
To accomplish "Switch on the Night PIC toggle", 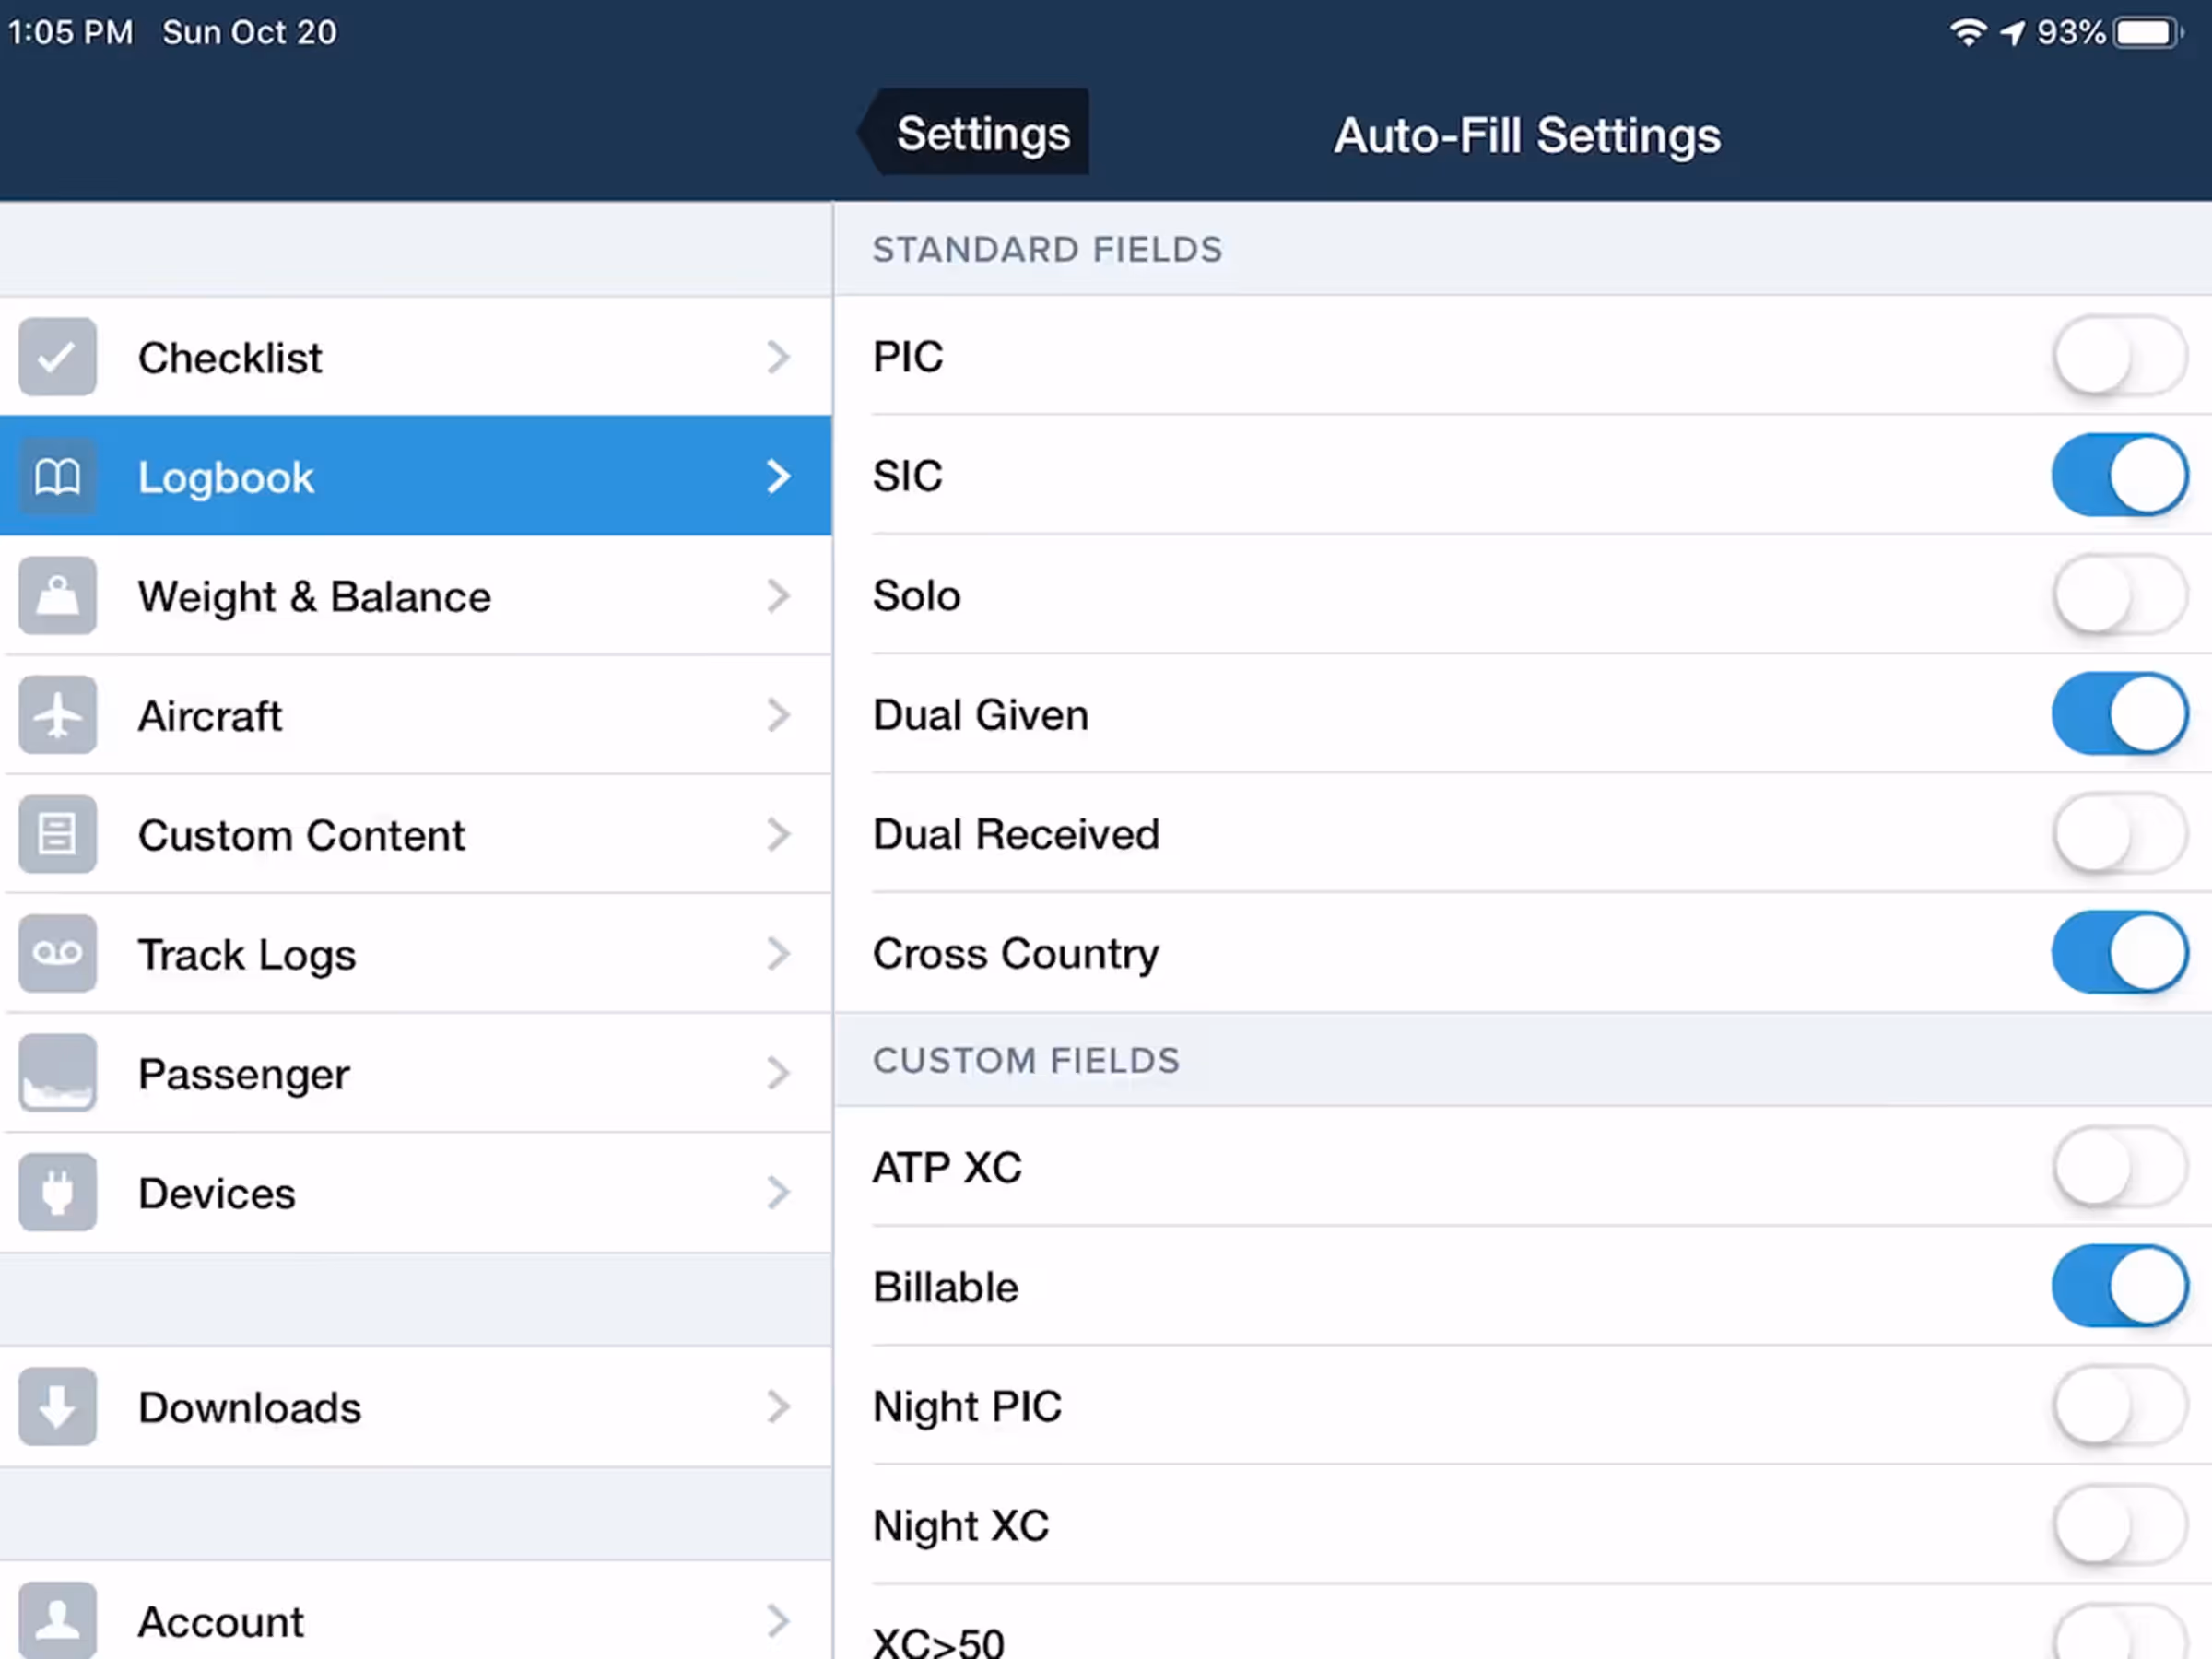I will click(2119, 1406).
